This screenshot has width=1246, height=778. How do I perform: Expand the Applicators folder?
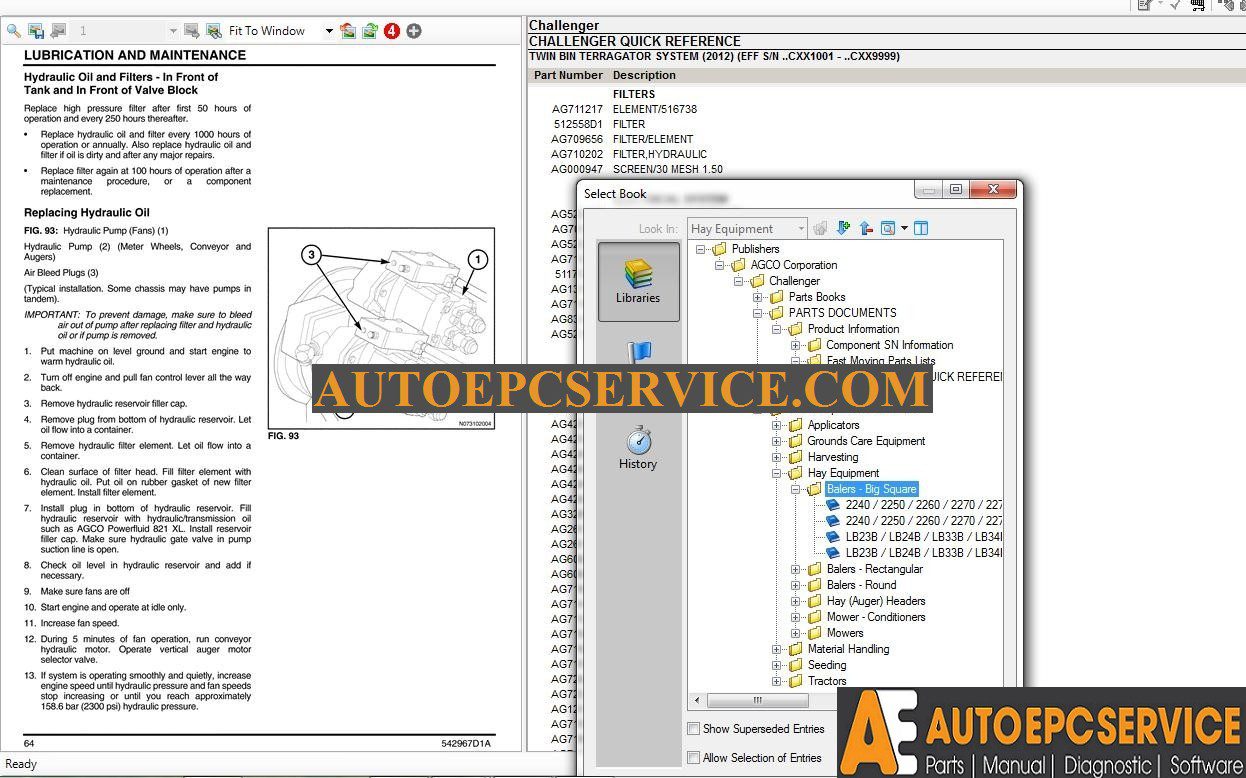tap(778, 425)
